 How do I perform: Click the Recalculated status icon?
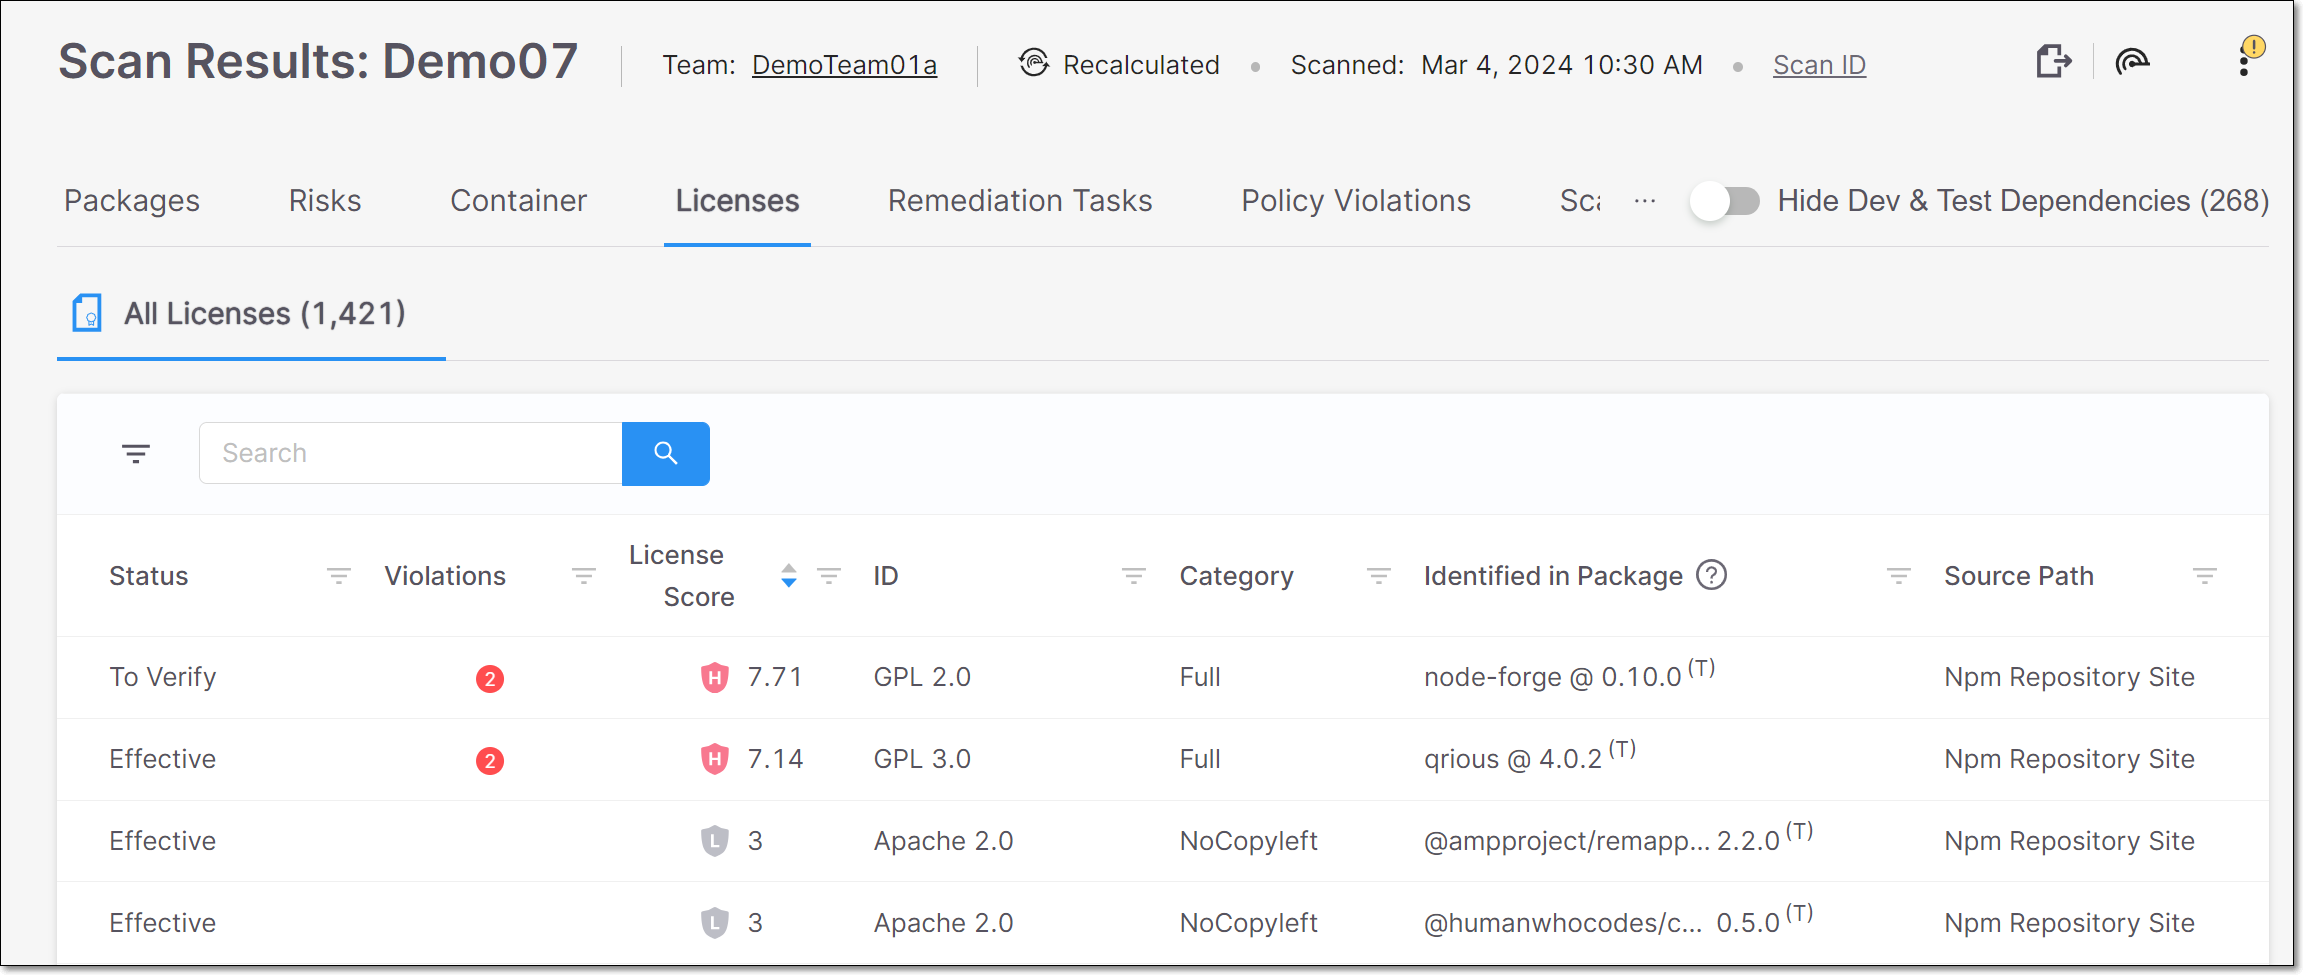[x=1034, y=63]
